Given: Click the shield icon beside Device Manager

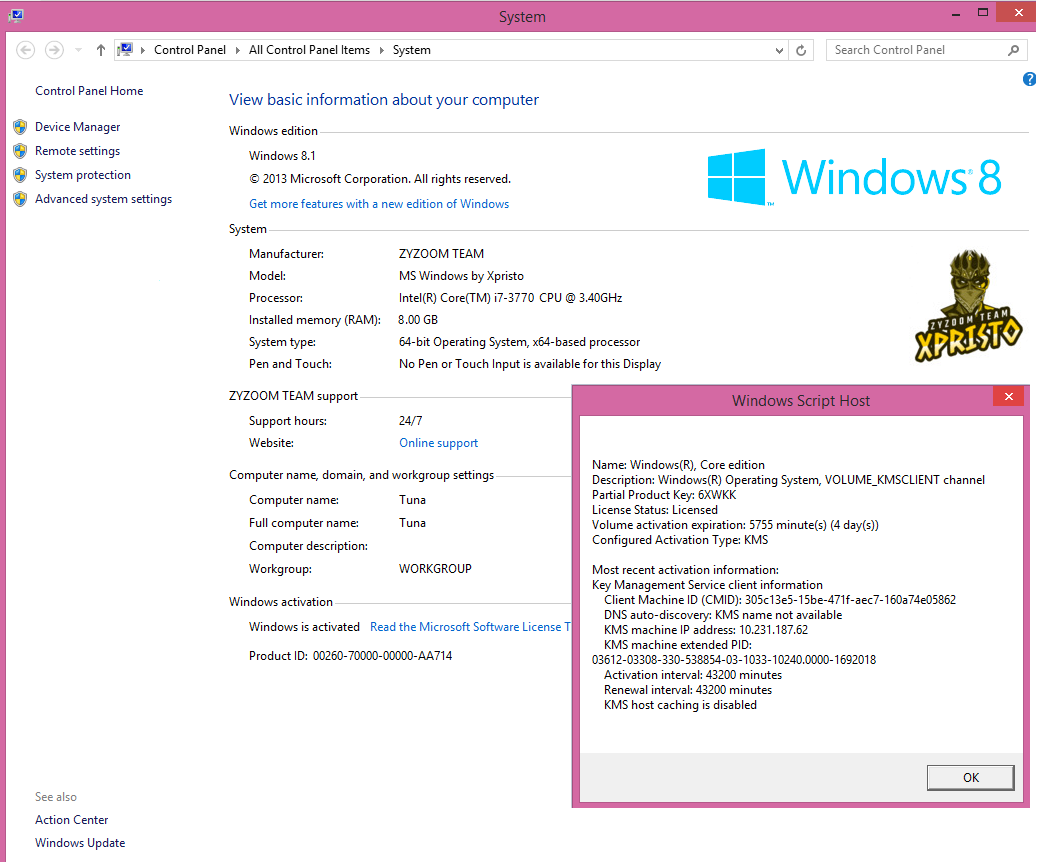Looking at the screenshot, I should (21, 126).
